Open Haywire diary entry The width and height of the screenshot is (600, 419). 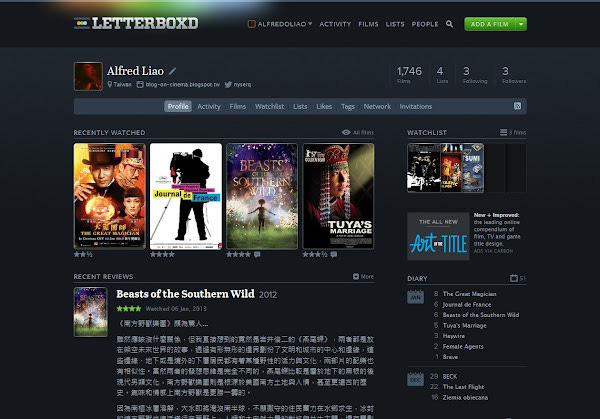[454, 336]
